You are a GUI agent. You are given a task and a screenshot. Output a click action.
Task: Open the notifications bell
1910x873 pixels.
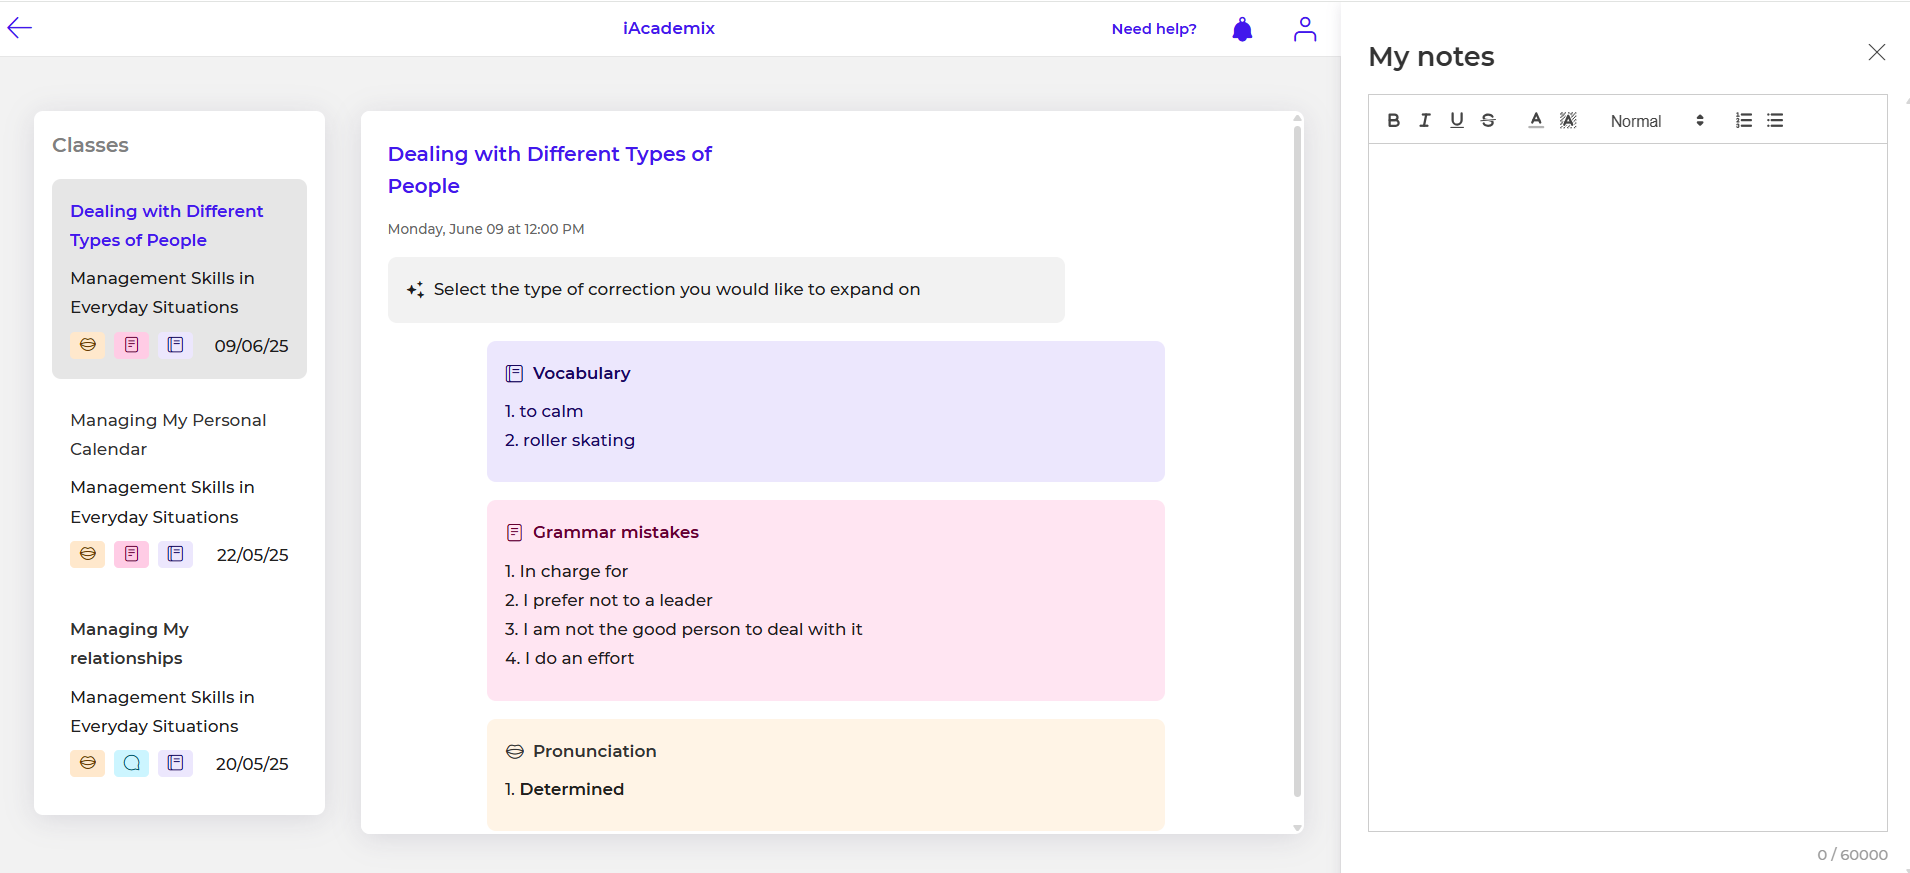coord(1242,29)
